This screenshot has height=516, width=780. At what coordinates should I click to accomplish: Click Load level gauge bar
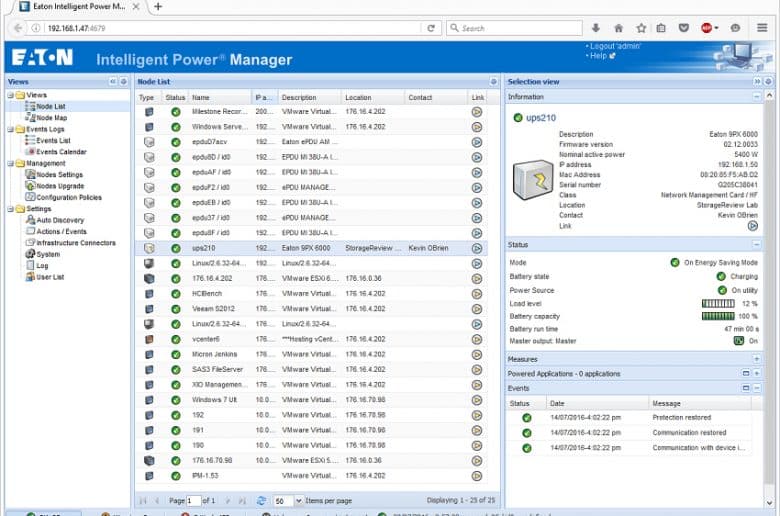[x=718, y=304]
